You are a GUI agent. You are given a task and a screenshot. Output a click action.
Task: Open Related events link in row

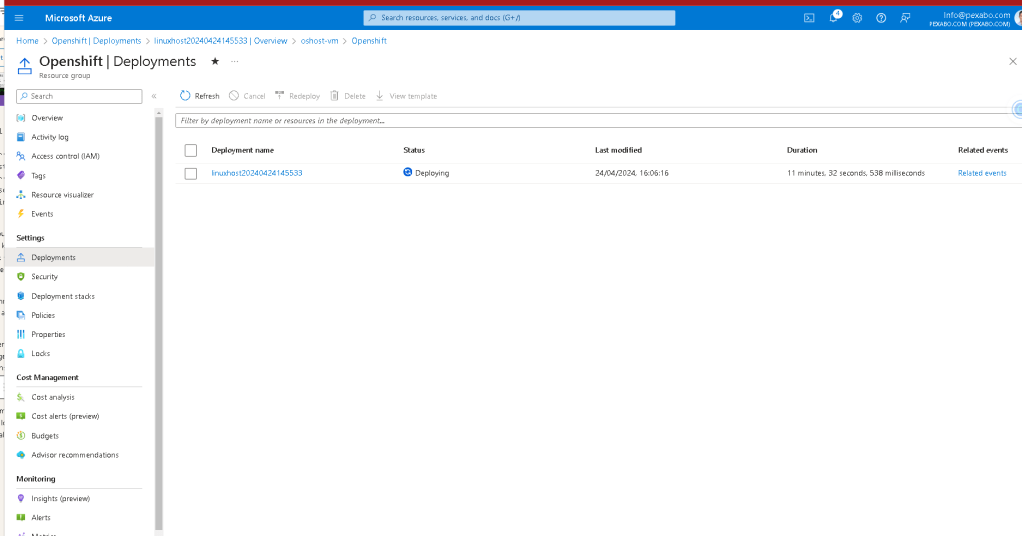(x=982, y=173)
